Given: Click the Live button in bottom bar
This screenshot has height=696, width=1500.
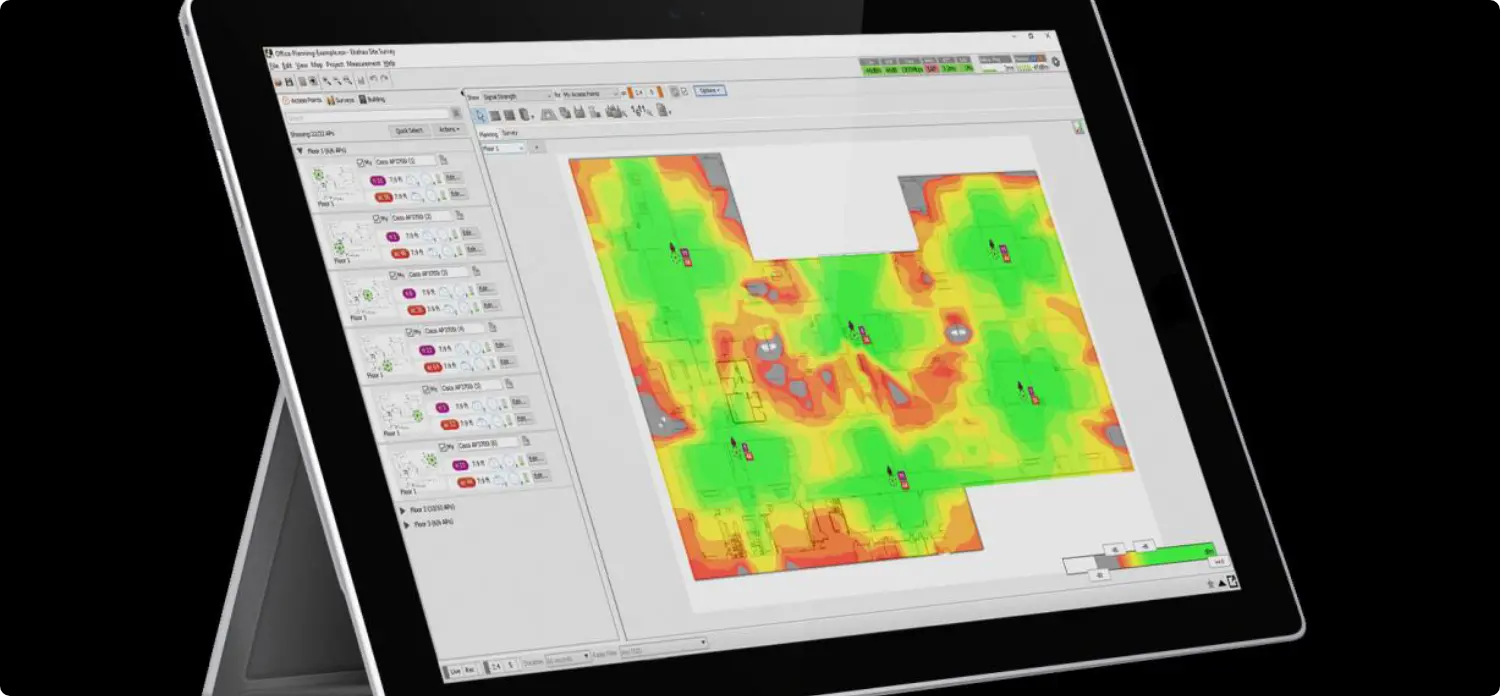Looking at the screenshot, I should coord(455,671).
